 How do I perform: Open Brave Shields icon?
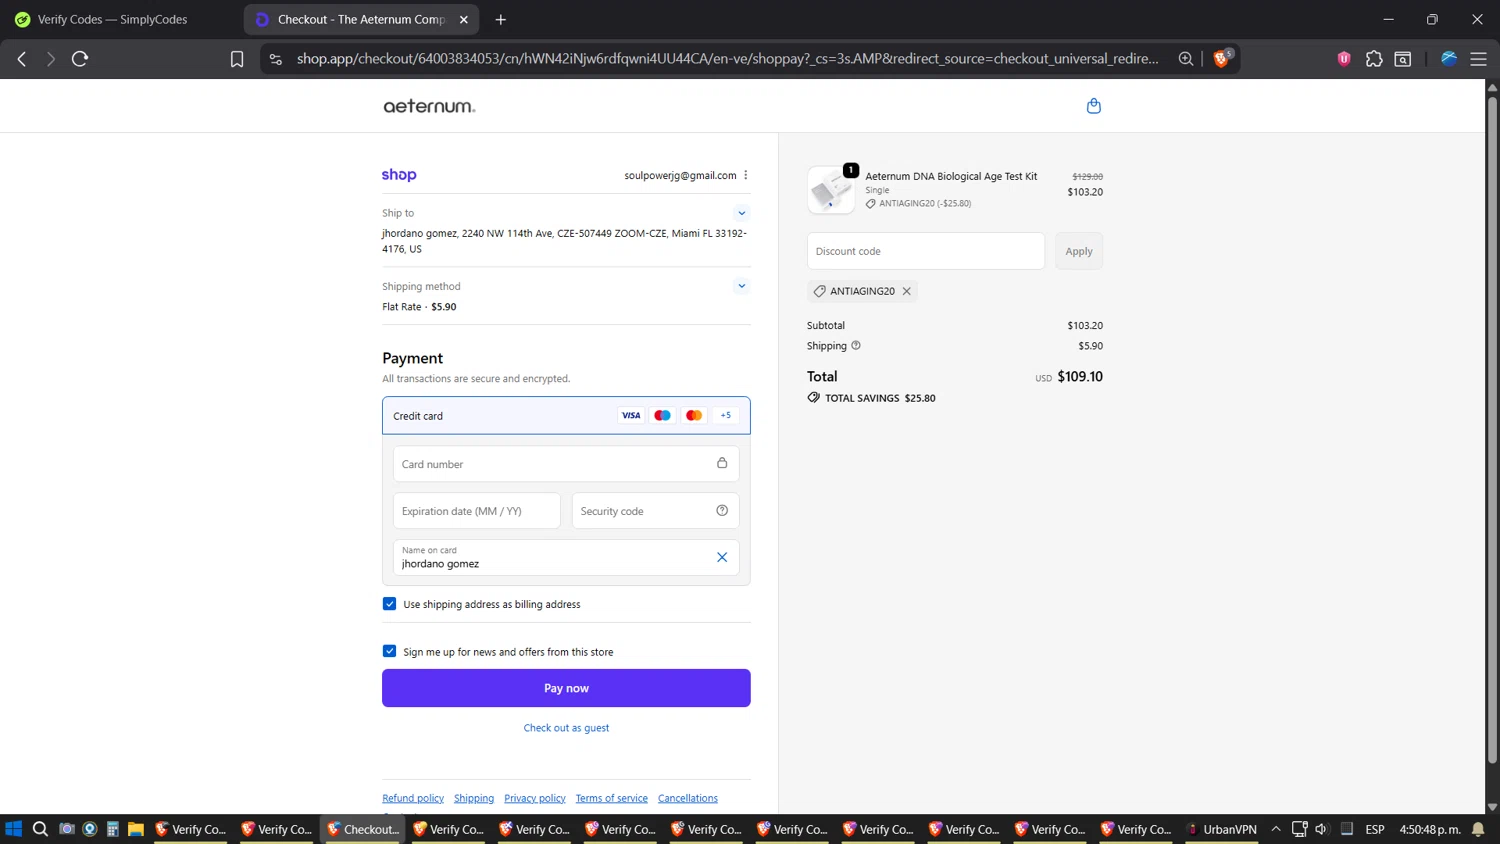coord(1221,58)
